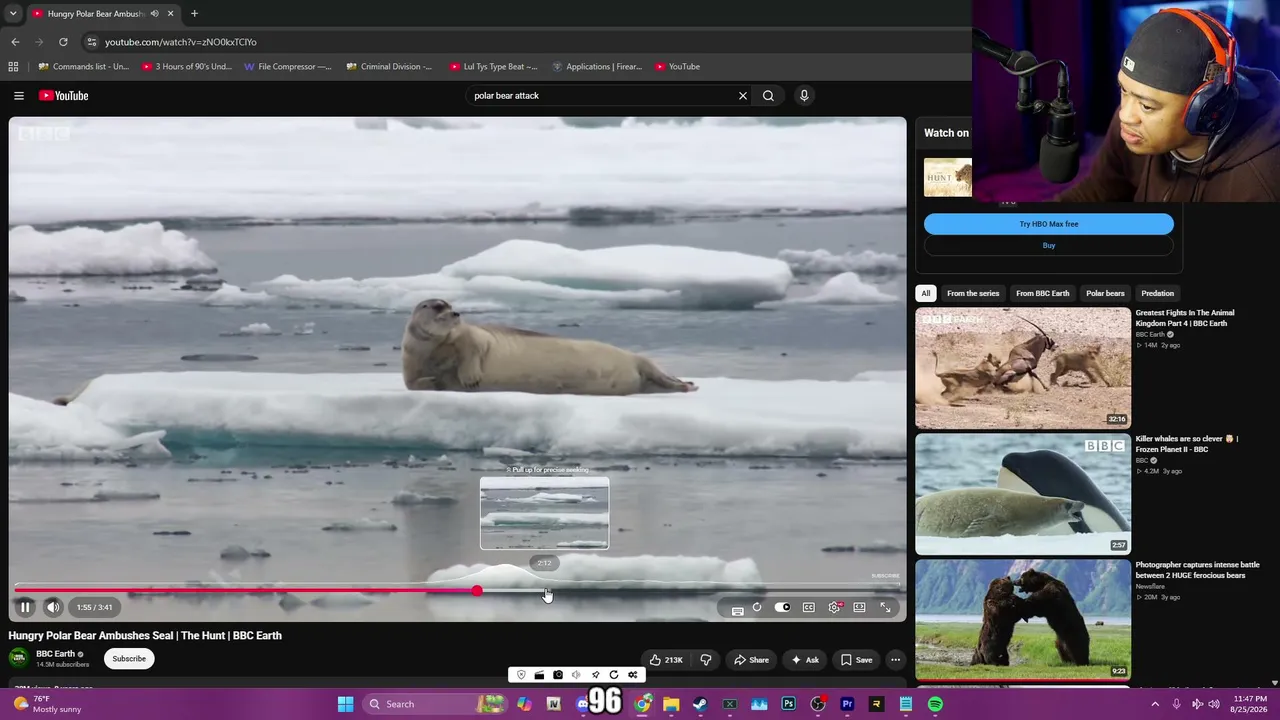The height and width of the screenshot is (720, 1280).
Task: Click the Share button
Action: (751, 660)
